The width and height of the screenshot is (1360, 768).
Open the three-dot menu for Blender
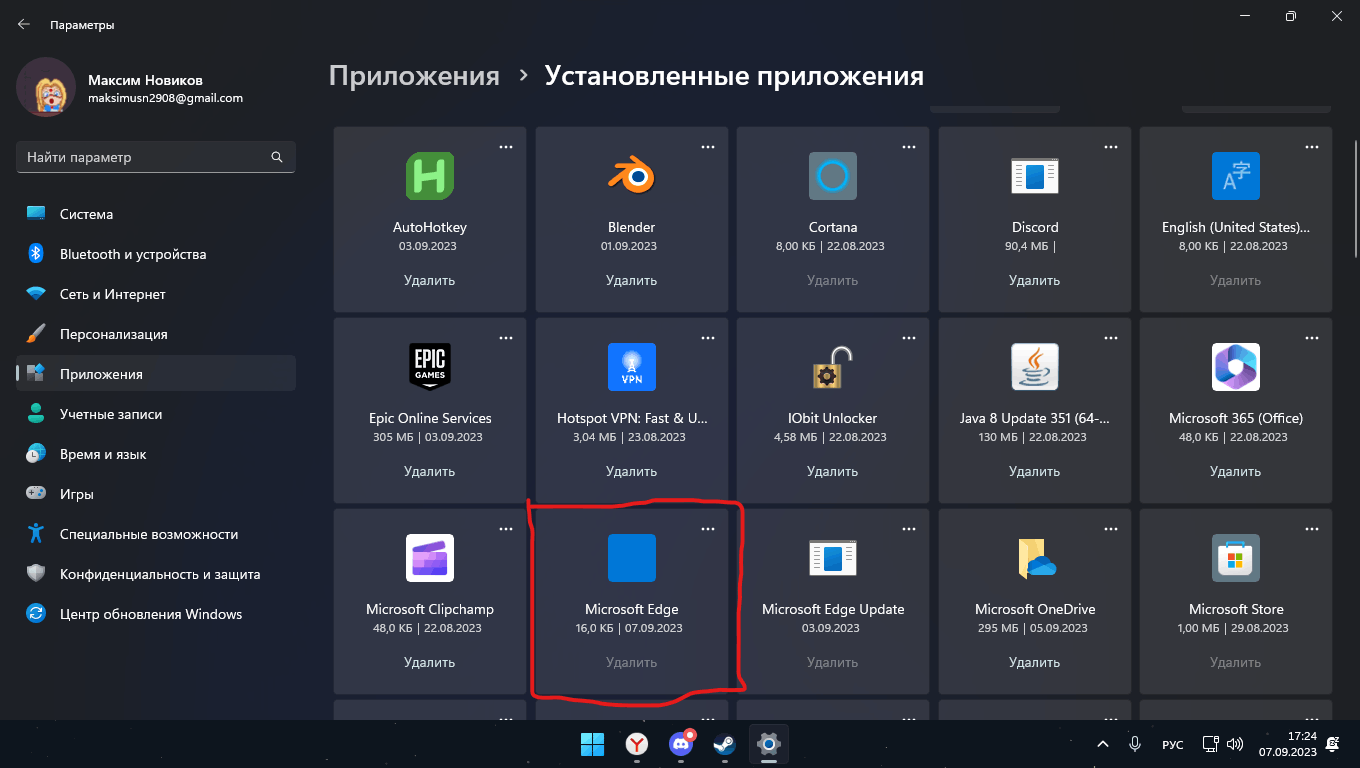pyautogui.click(x=708, y=146)
